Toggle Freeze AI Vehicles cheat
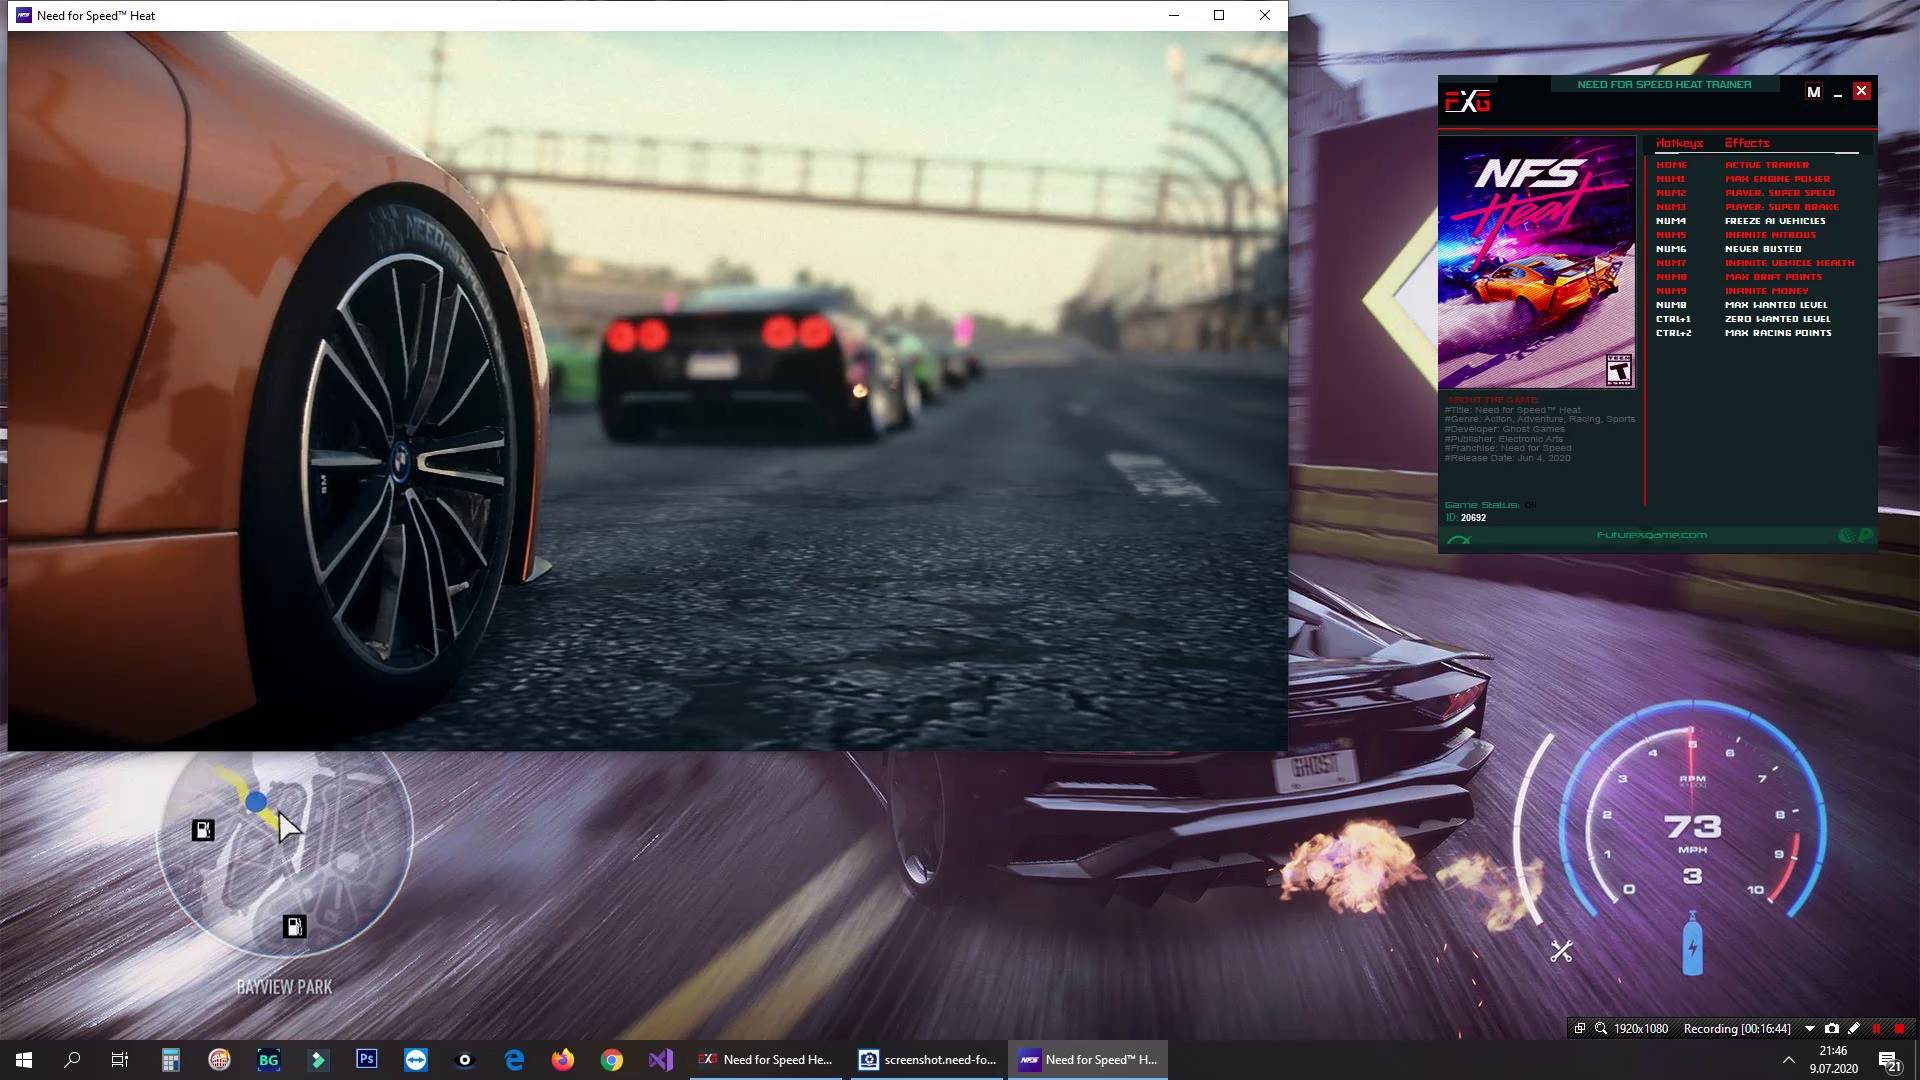Viewport: 1920px width, 1080px height. [x=1775, y=221]
